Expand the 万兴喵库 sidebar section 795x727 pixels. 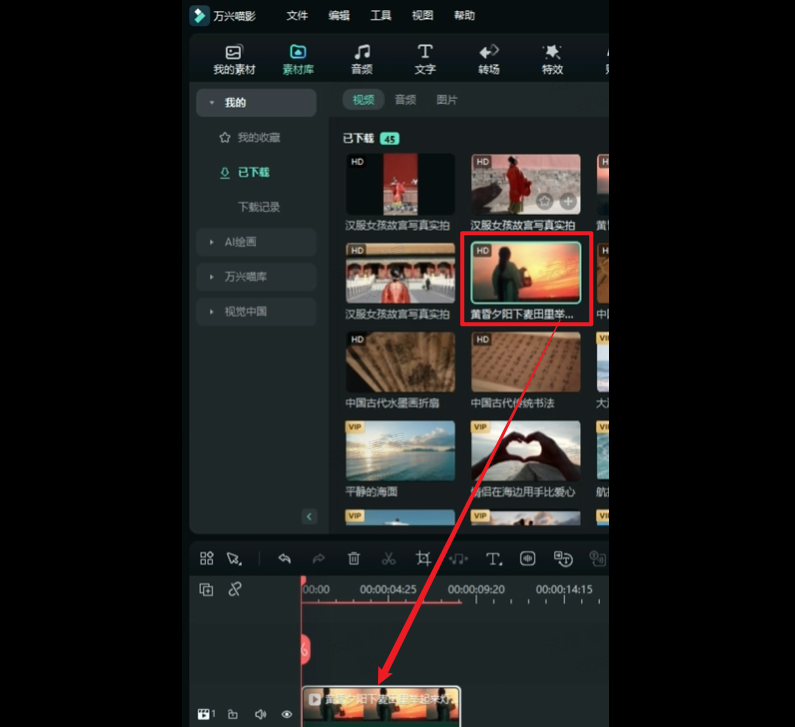(256, 277)
